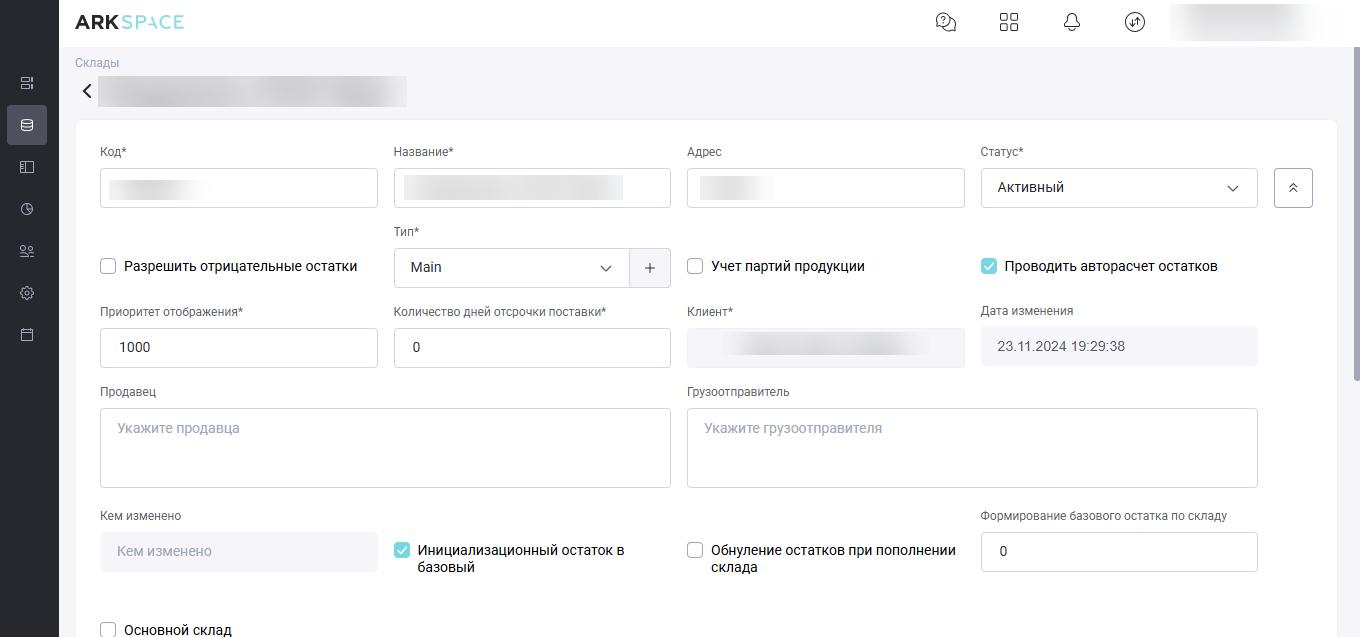This screenshot has width=1360, height=637.
Task: Click the notifications bell icon
Action: point(1071,22)
